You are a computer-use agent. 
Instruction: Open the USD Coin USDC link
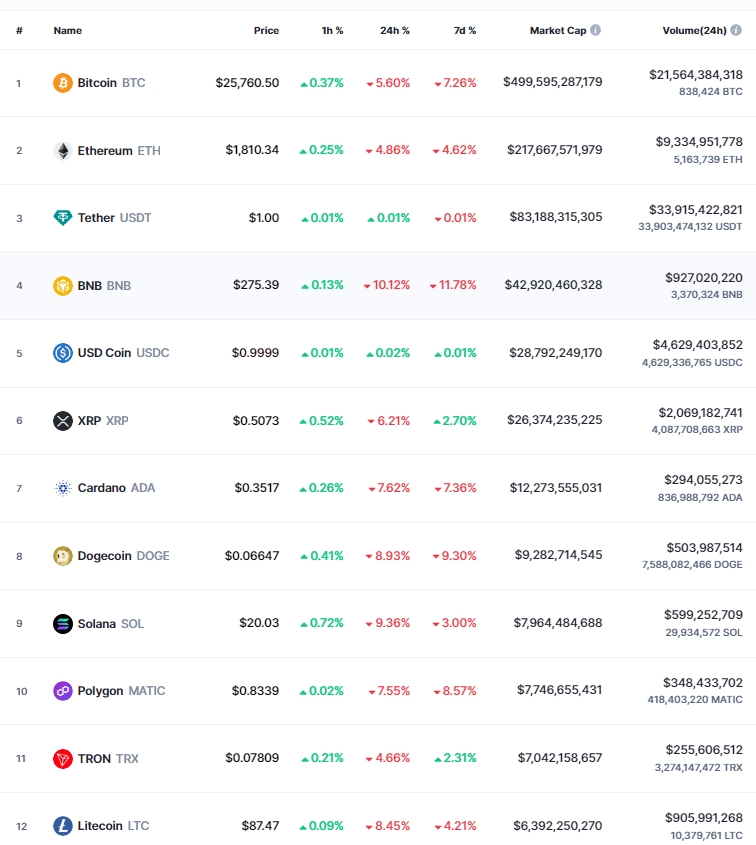point(123,353)
